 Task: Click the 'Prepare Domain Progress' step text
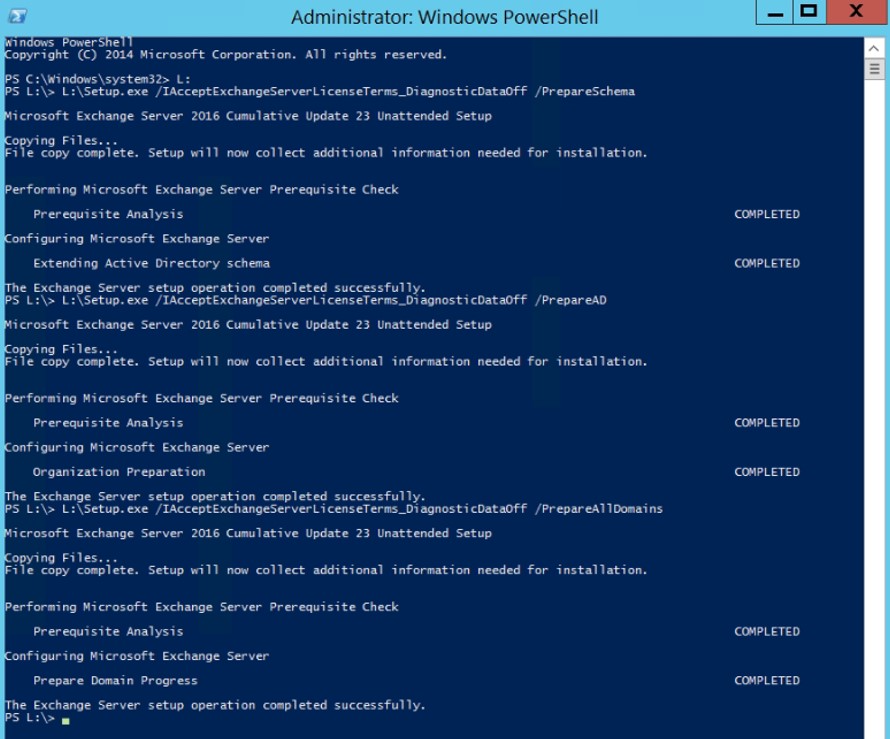click(115, 681)
